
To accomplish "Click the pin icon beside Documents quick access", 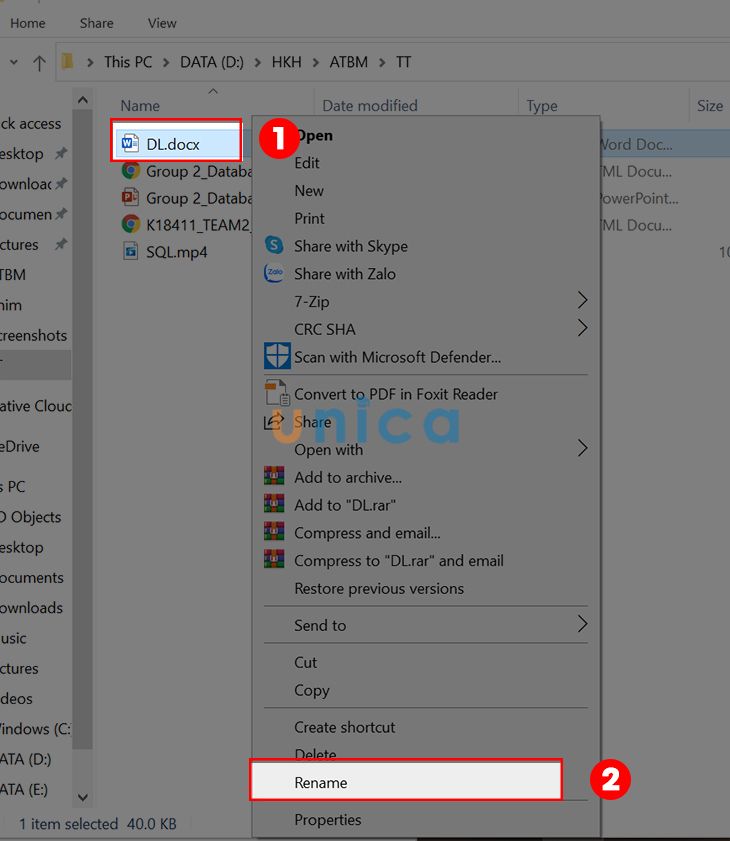I will [x=62, y=214].
